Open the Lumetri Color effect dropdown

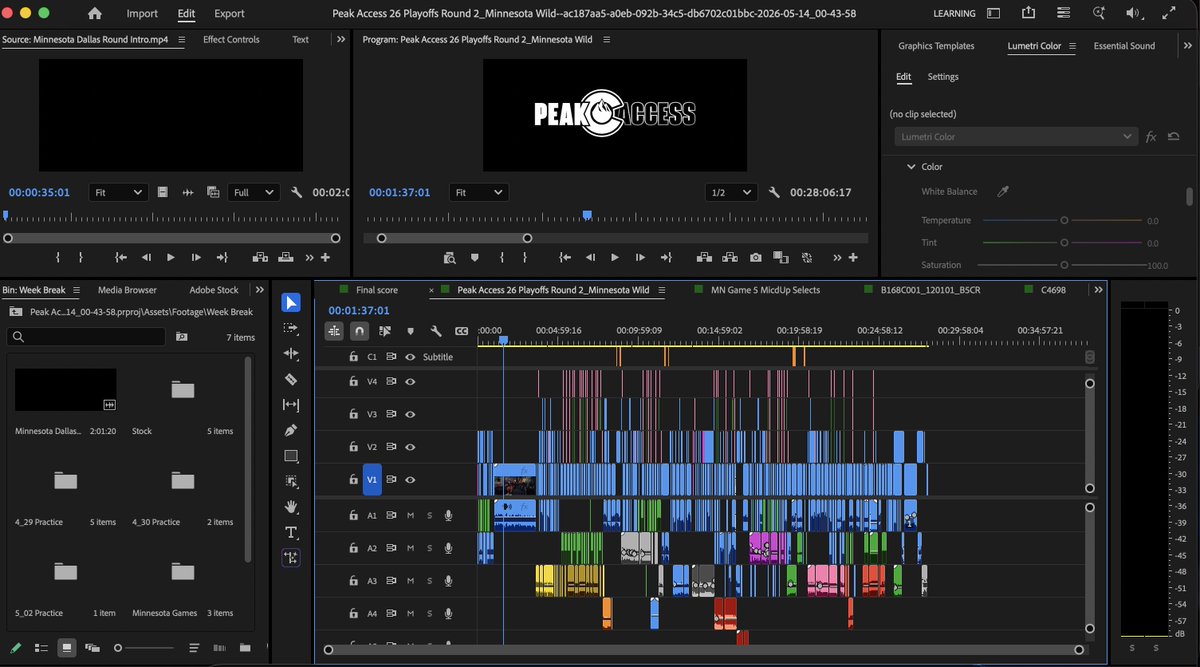point(1015,137)
